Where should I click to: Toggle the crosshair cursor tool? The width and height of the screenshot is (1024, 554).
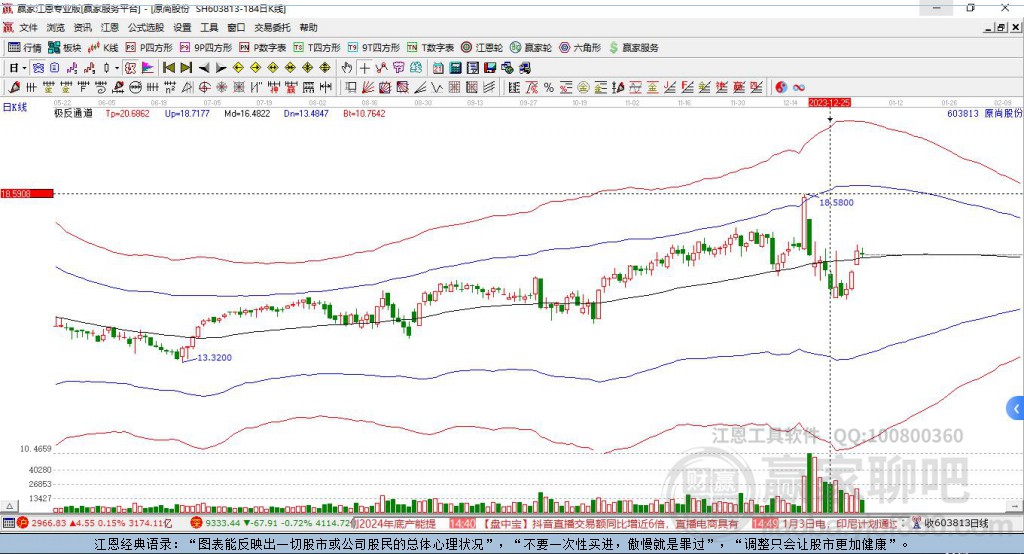pos(364,68)
